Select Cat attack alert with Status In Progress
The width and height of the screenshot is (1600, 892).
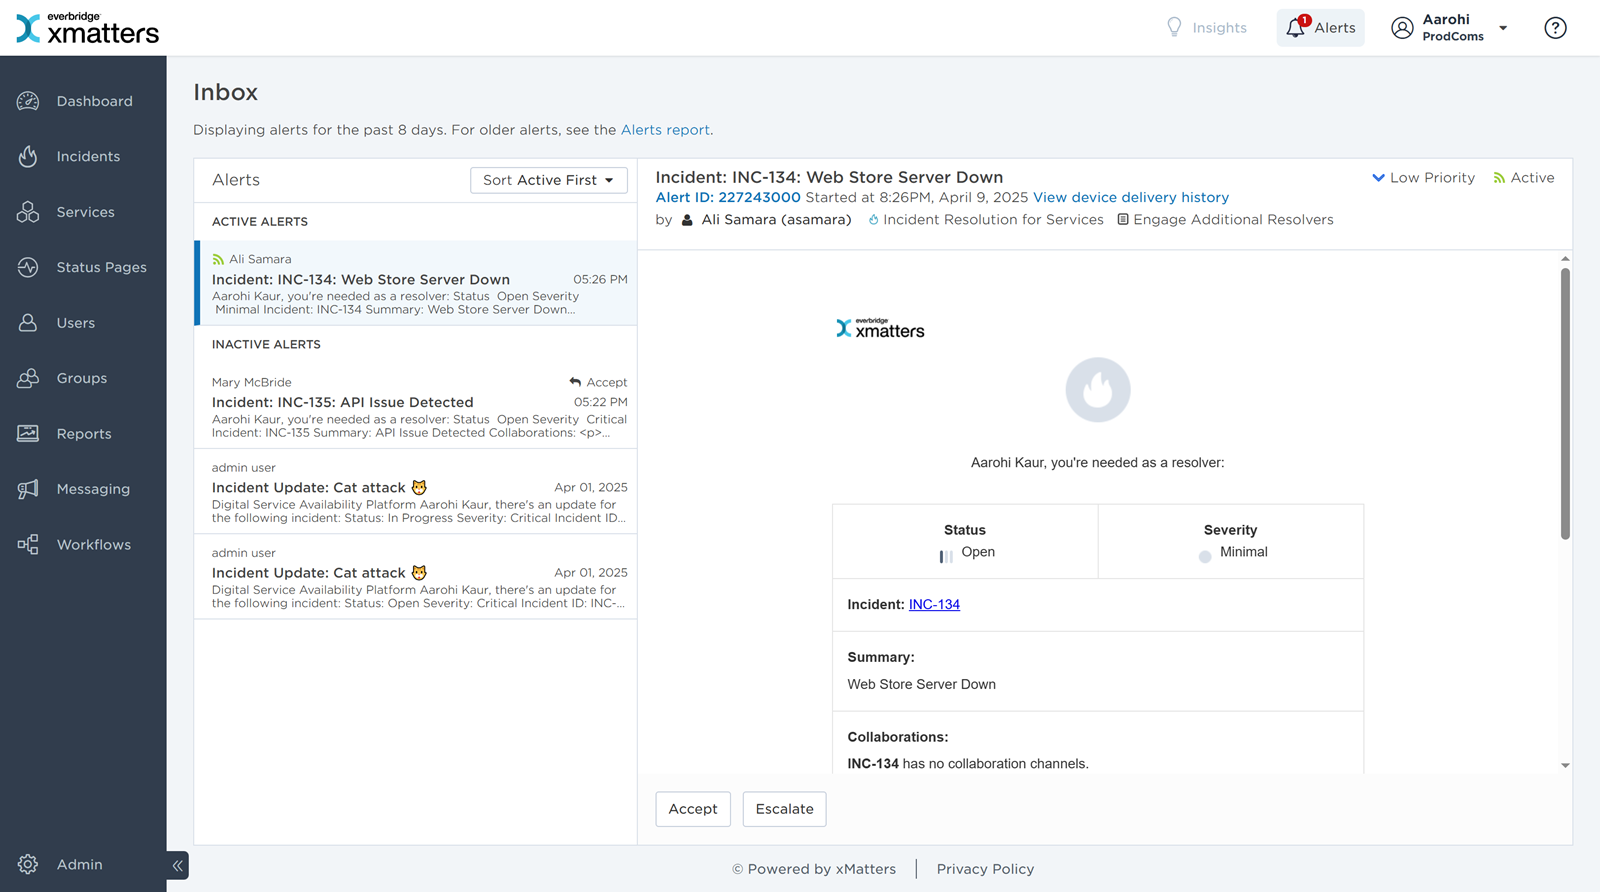tap(416, 491)
